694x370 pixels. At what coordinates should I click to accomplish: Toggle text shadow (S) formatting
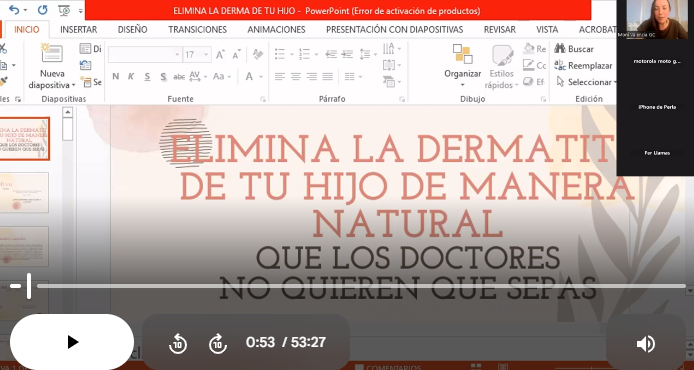click(163, 77)
